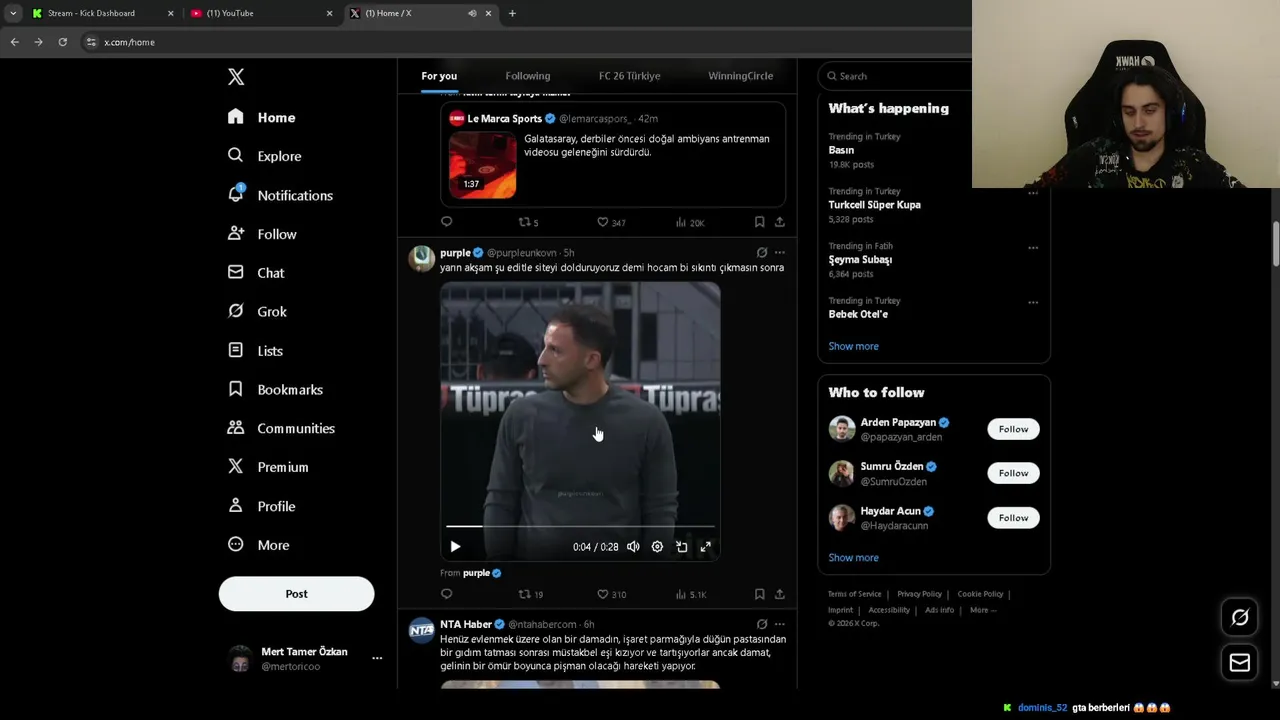This screenshot has height=720, width=1280.
Task: View analytics of purple post showing 5.1K
Action: click(691, 594)
